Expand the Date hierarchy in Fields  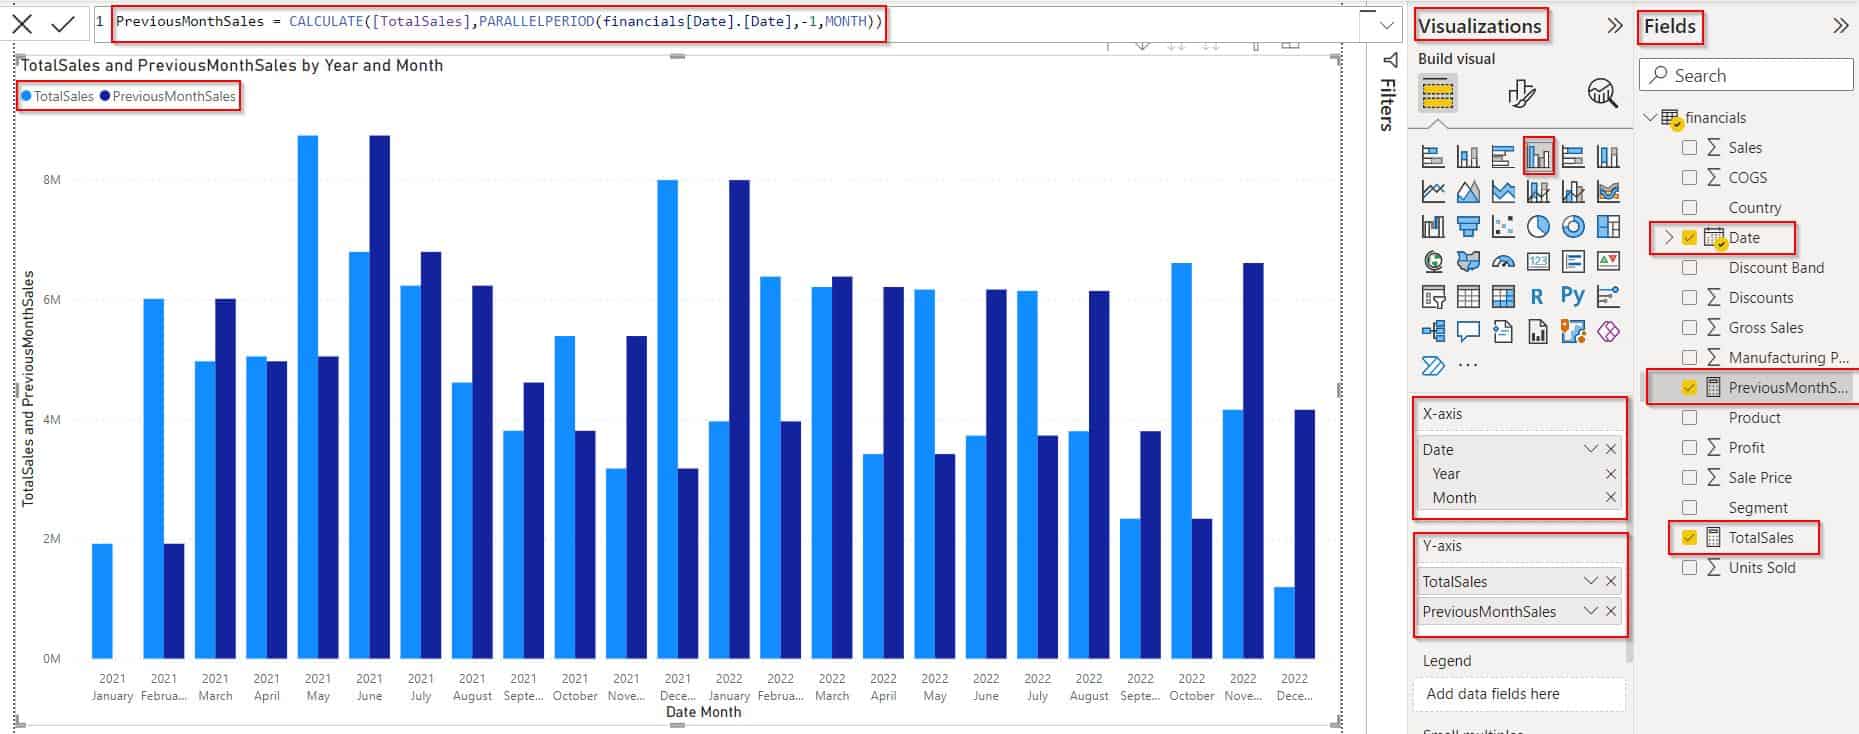1667,237
